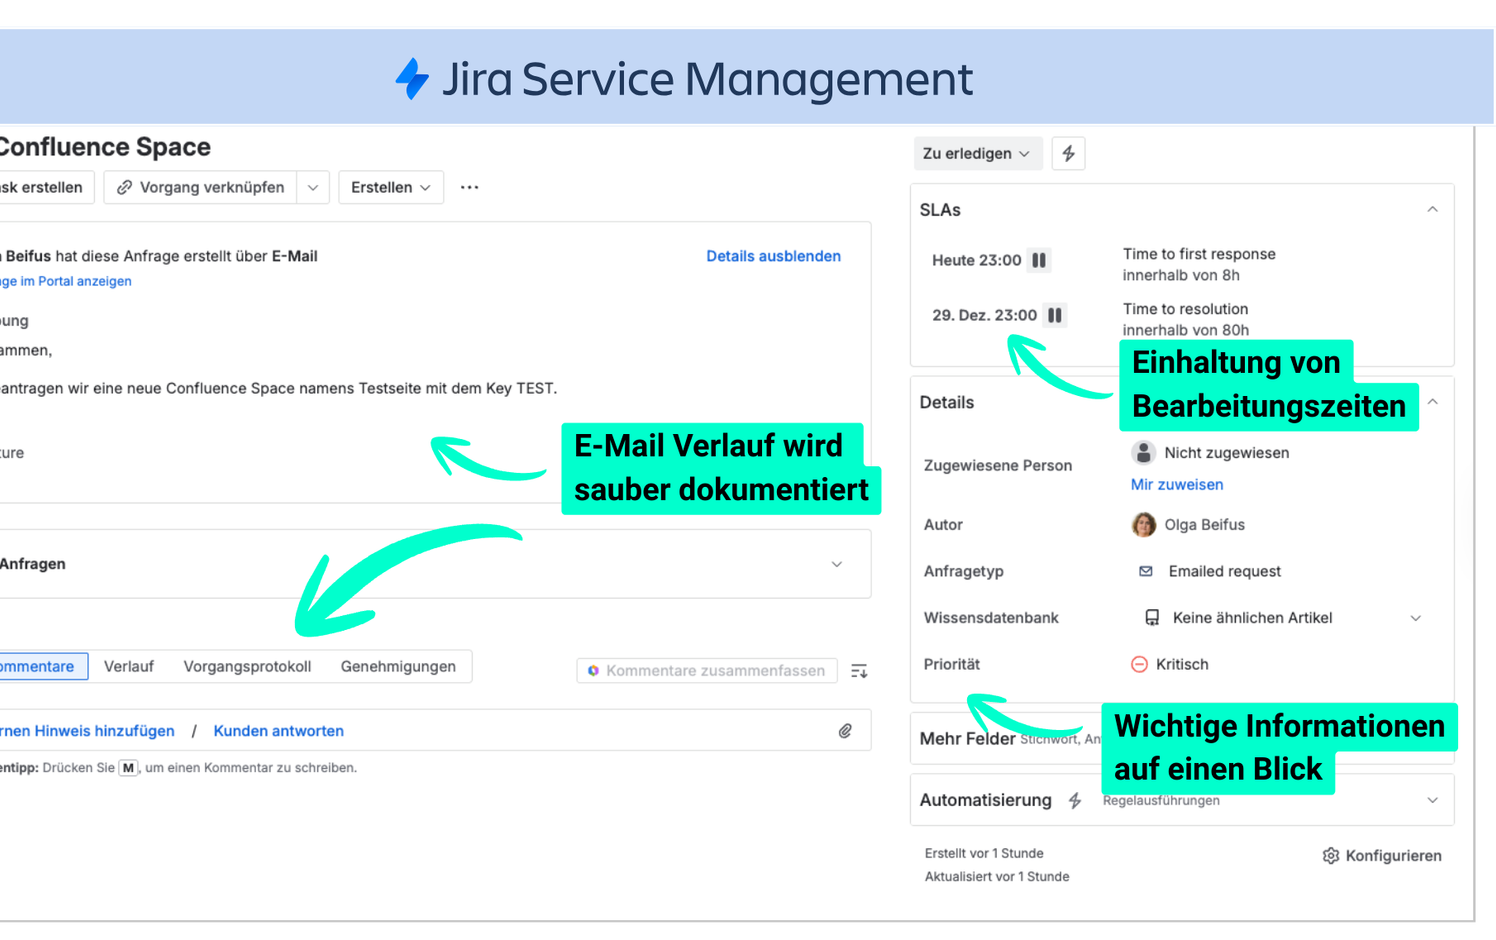Open the three-dots more actions menu
This screenshot has height=940, width=1496.
point(469,187)
